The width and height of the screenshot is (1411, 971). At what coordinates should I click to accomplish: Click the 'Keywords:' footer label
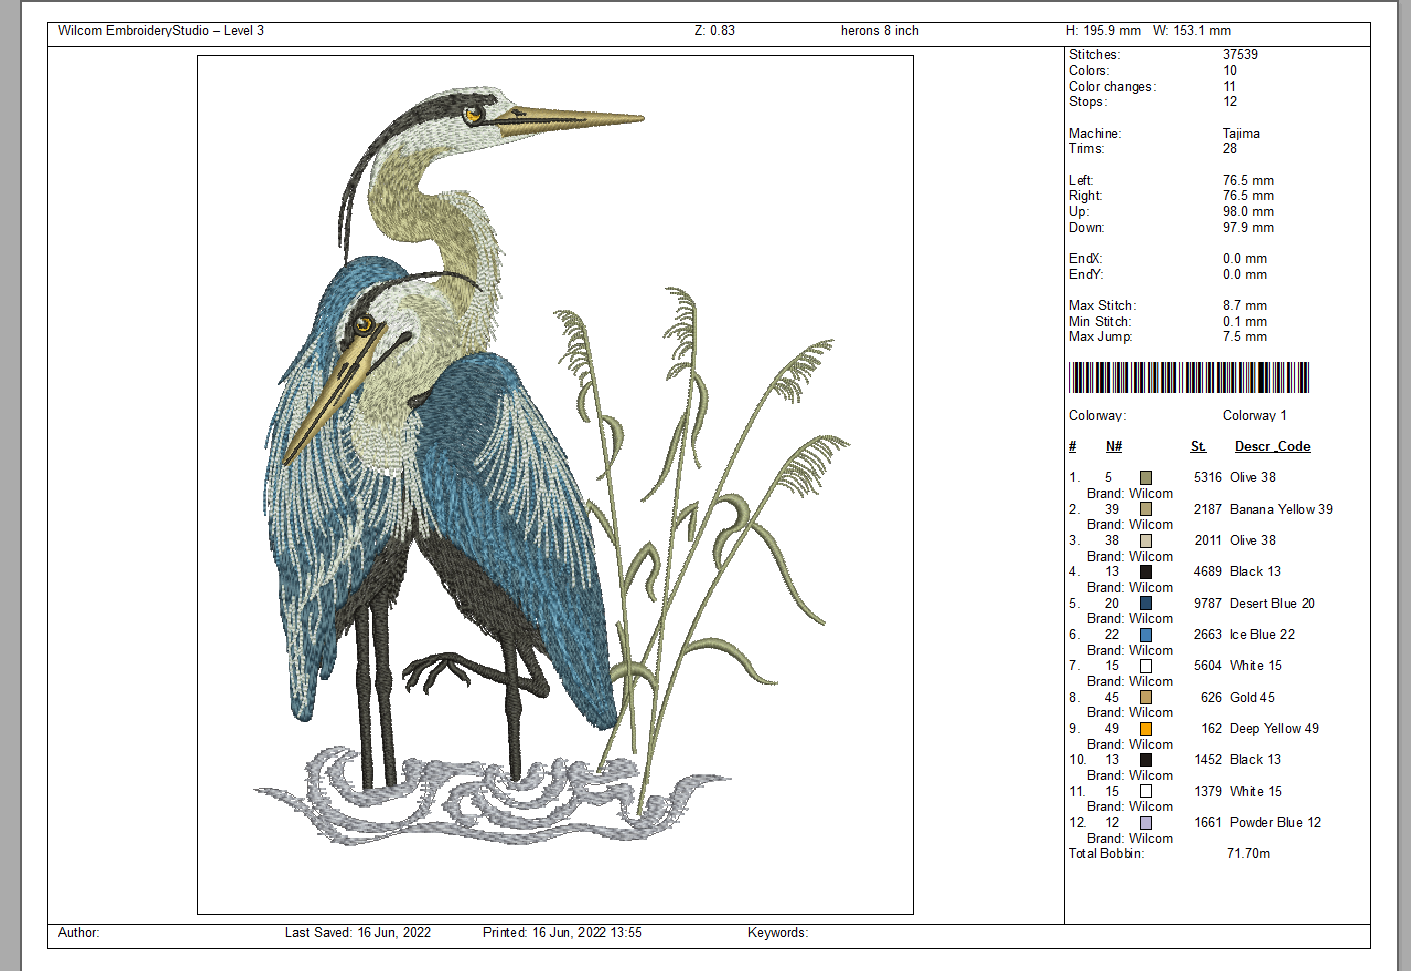(778, 933)
